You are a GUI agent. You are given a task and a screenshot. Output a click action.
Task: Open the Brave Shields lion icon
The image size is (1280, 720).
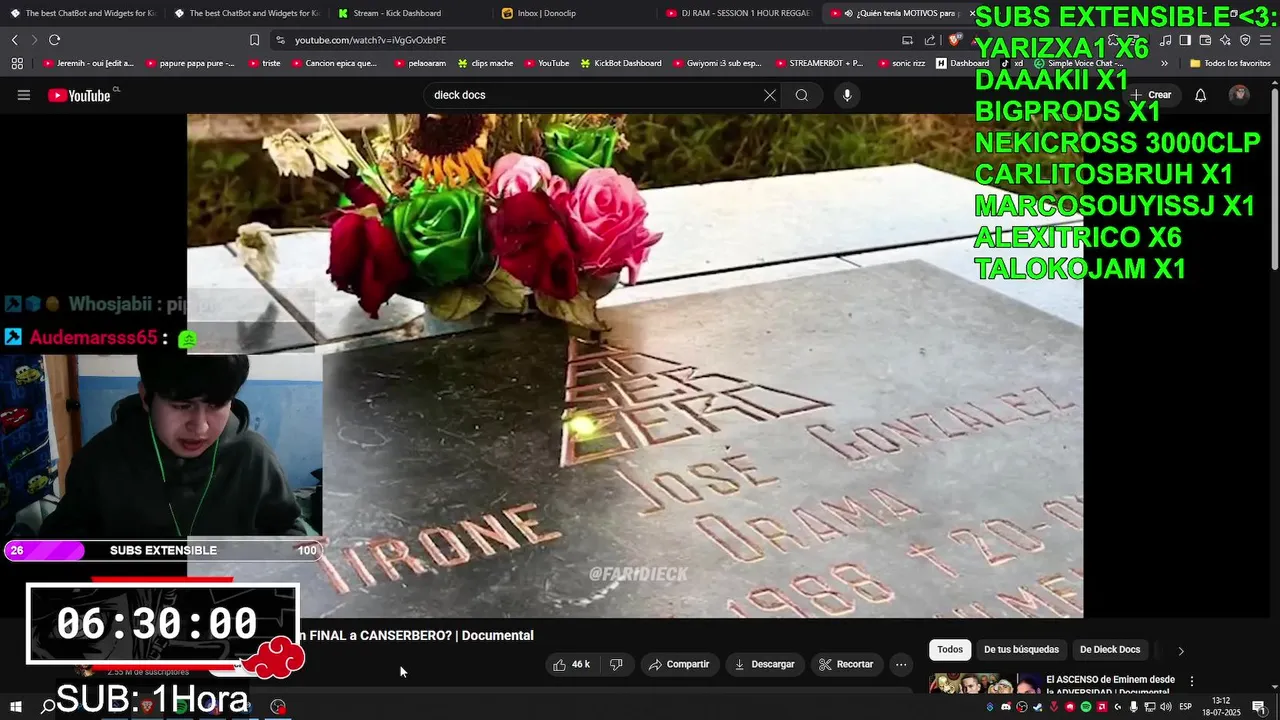tap(954, 40)
